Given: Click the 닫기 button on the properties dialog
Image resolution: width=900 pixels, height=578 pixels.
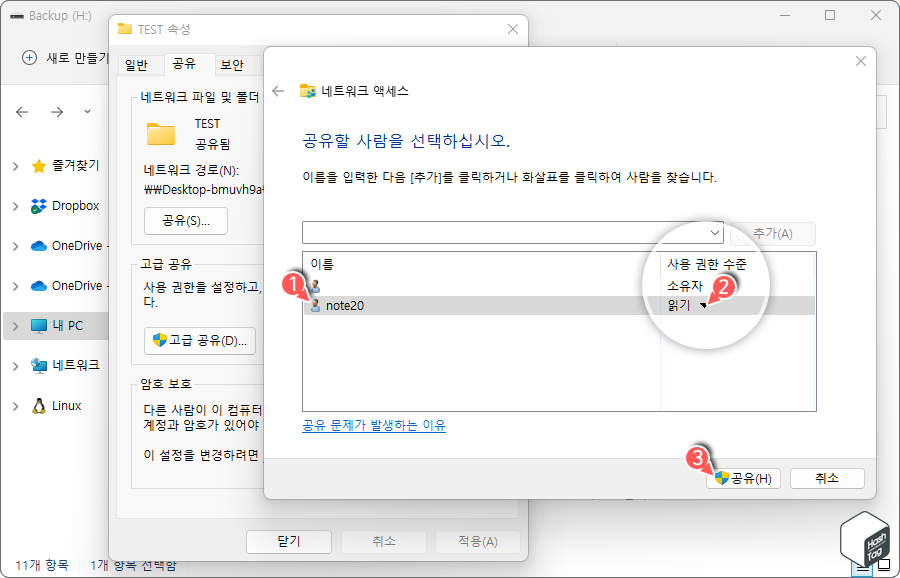Looking at the screenshot, I should coord(288,540).
